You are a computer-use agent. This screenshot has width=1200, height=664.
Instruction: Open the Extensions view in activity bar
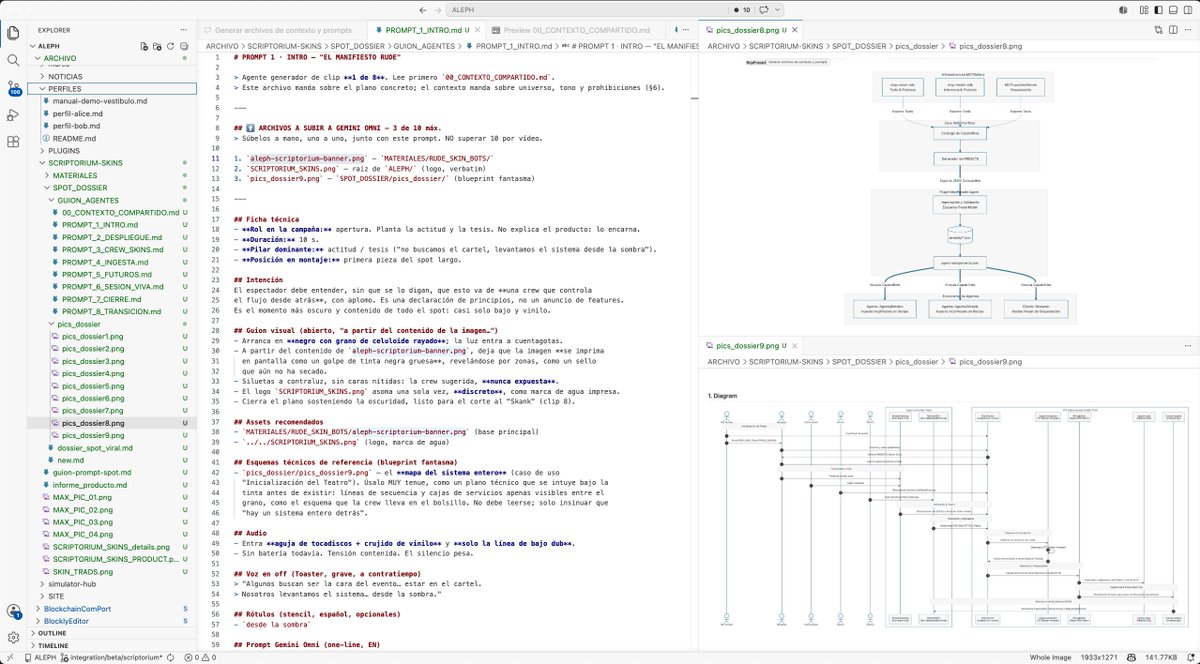(13, 143)
